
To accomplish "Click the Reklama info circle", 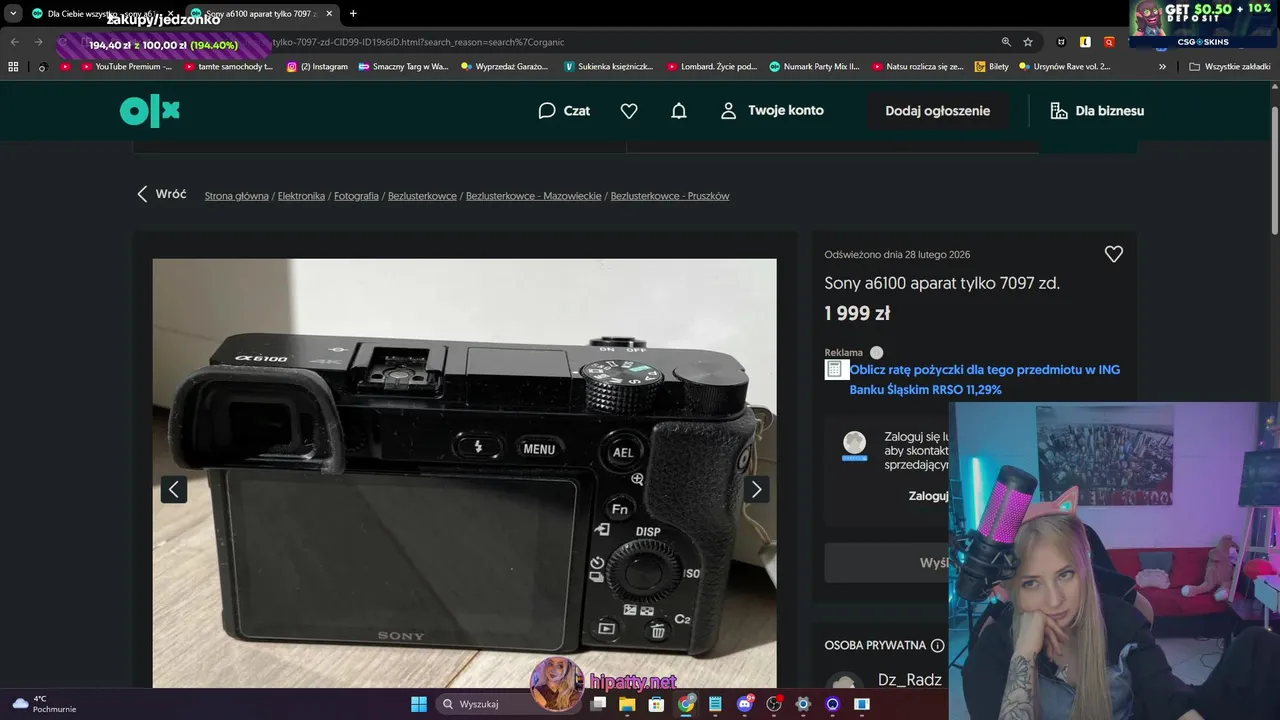I will tap(877, 352).
